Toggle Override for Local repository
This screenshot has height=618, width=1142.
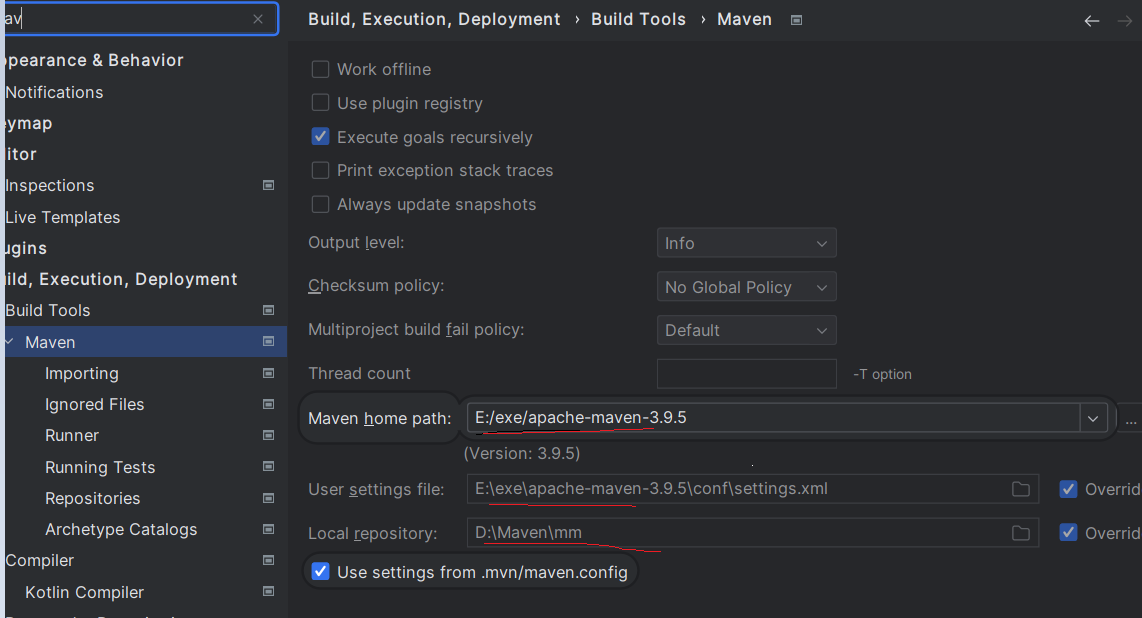point(1068,533)
